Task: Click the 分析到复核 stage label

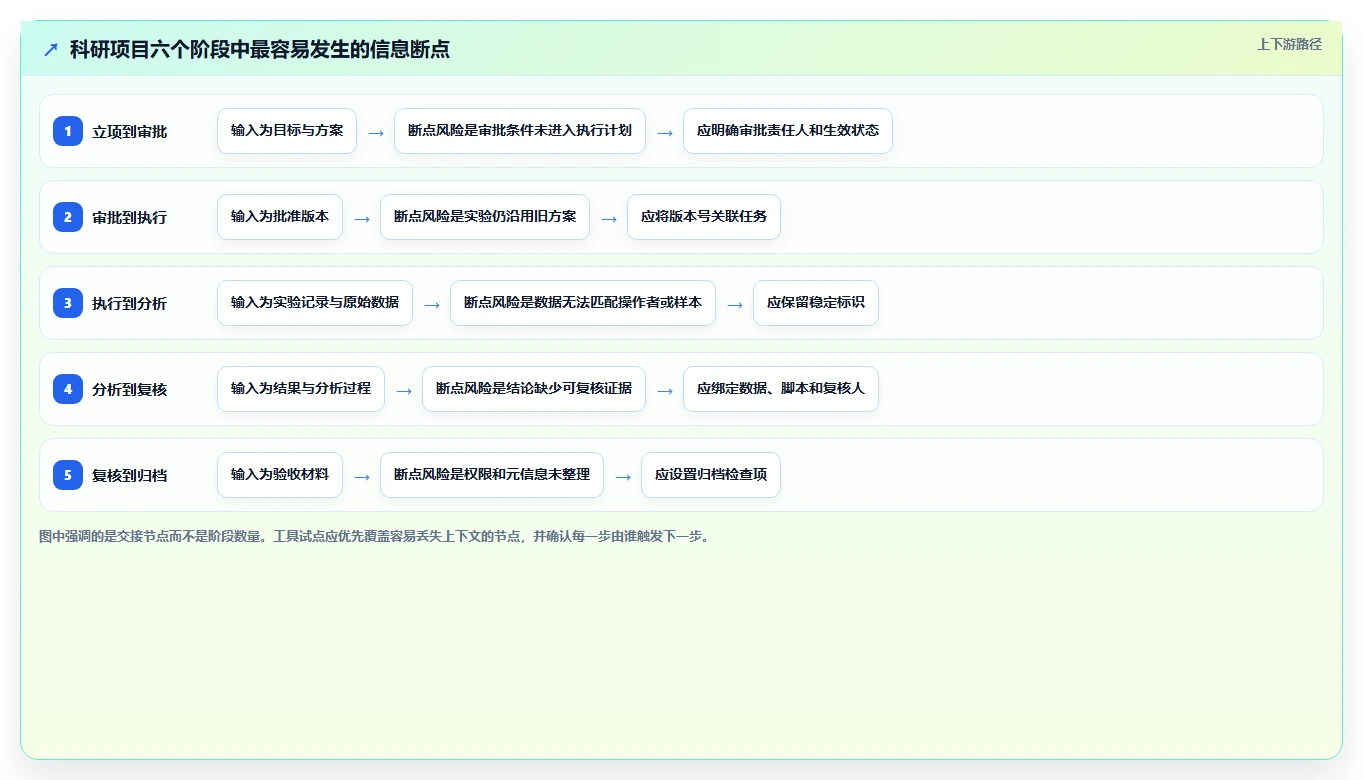Action: [130, 390]
